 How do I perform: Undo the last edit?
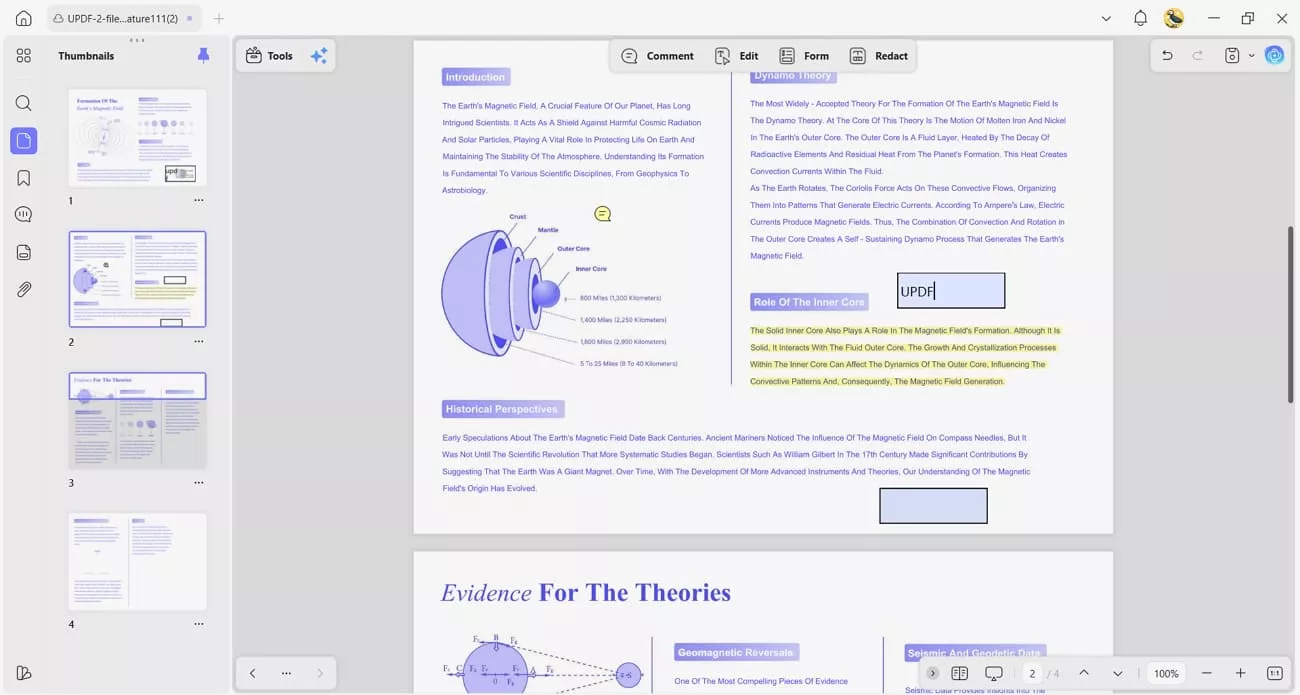(x=1167, y=55)
